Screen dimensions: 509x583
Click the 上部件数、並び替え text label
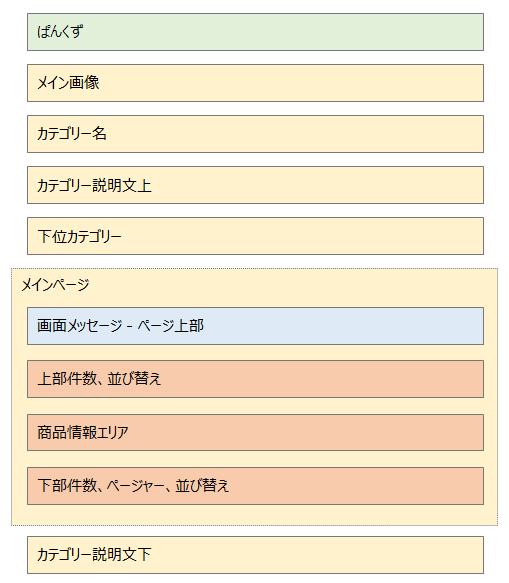tap(99, 379)
